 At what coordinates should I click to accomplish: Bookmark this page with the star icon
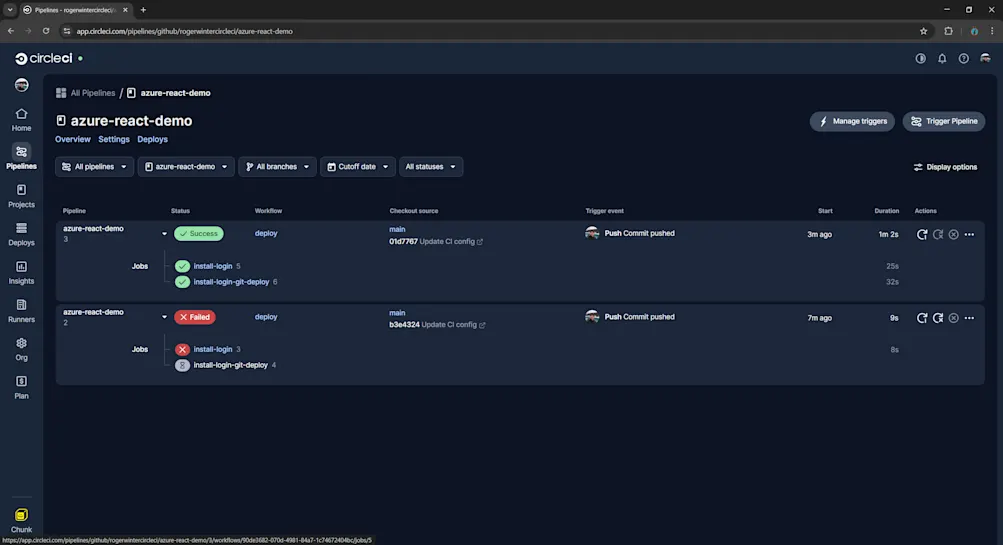click(923, 31)
